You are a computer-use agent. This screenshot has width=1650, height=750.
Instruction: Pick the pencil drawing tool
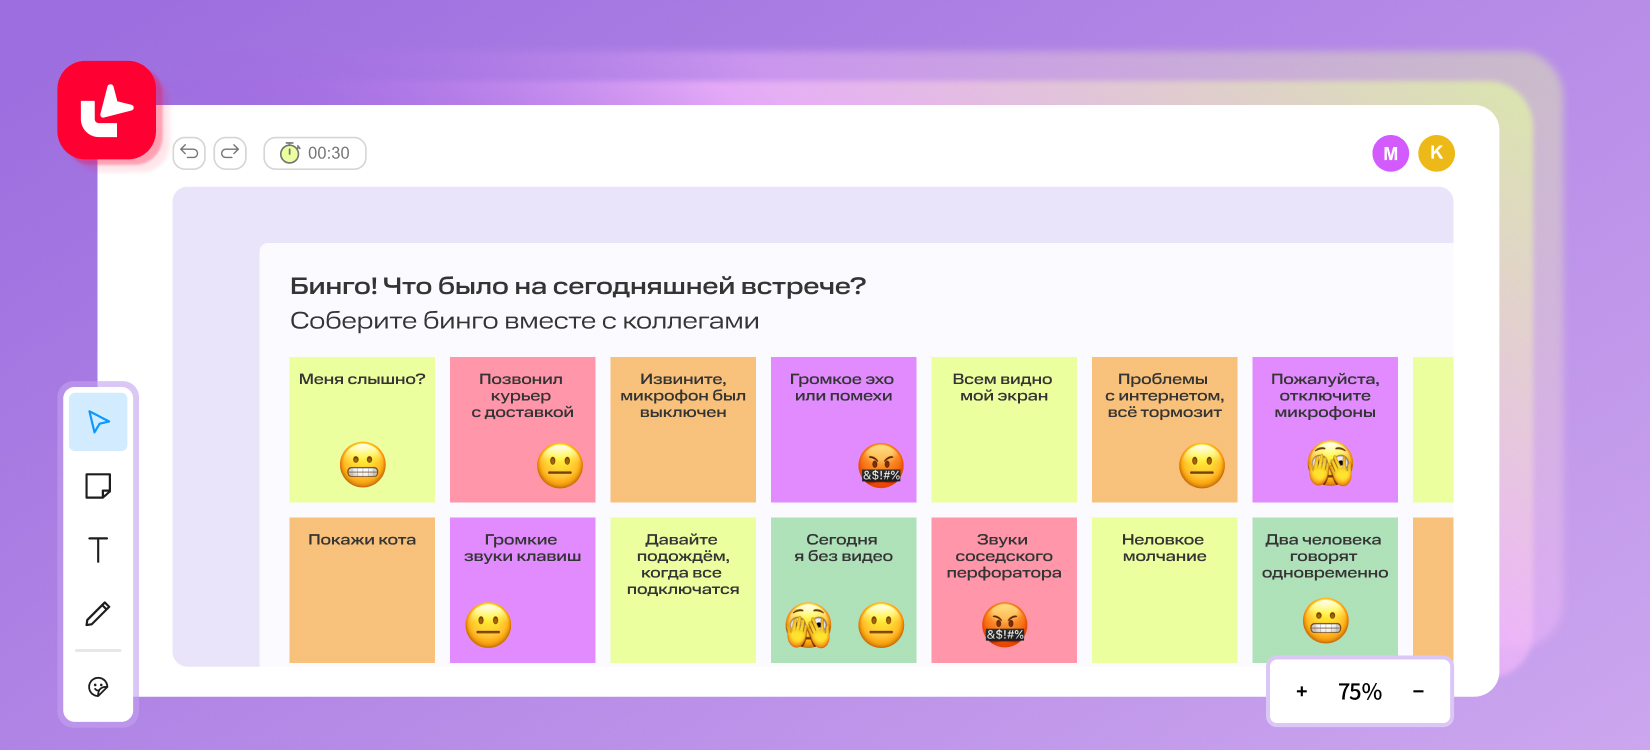[98, 613]
